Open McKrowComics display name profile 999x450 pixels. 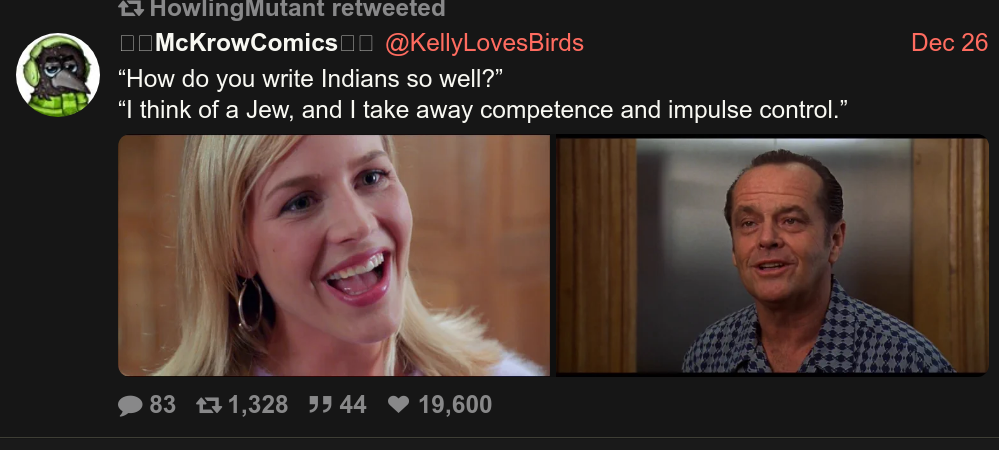coord(246,43)
